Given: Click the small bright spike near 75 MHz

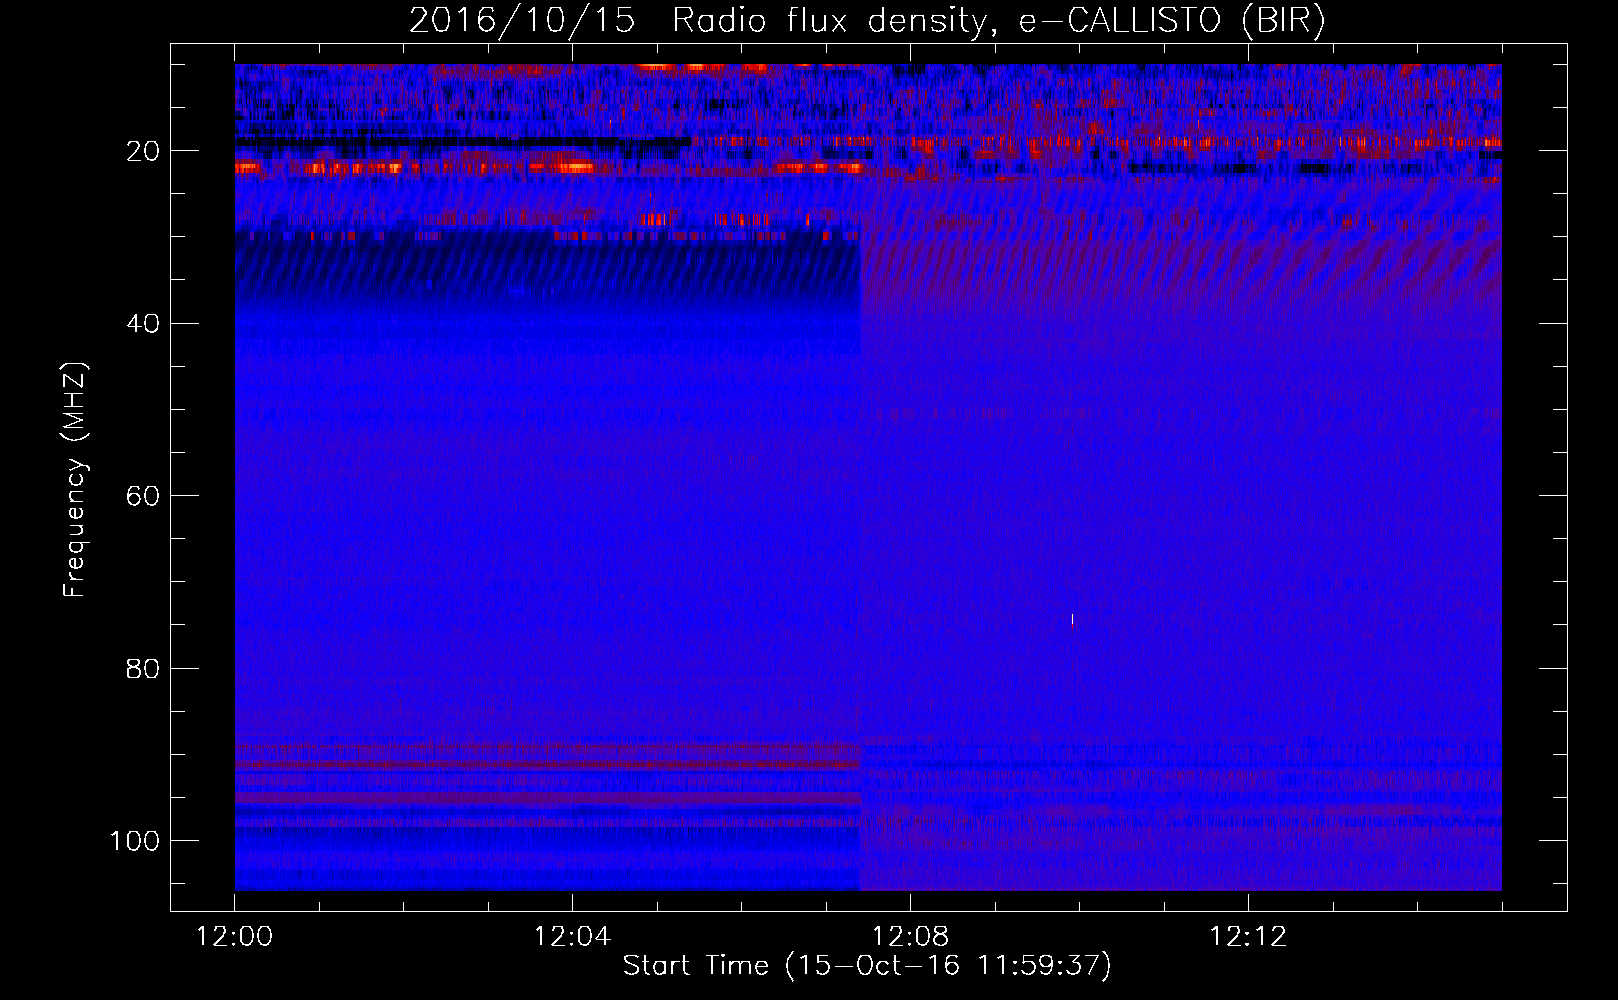Looking at the screenshot, I should (x=1072, y=620).
